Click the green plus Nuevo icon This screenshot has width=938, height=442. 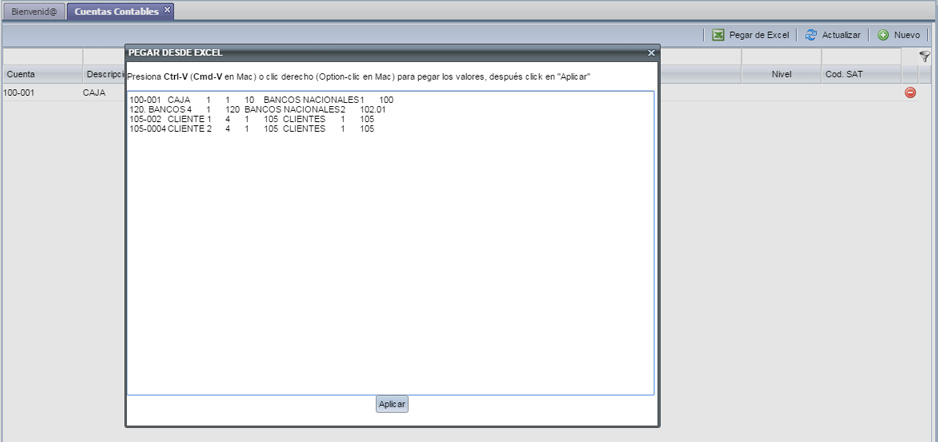pos(884,35)
